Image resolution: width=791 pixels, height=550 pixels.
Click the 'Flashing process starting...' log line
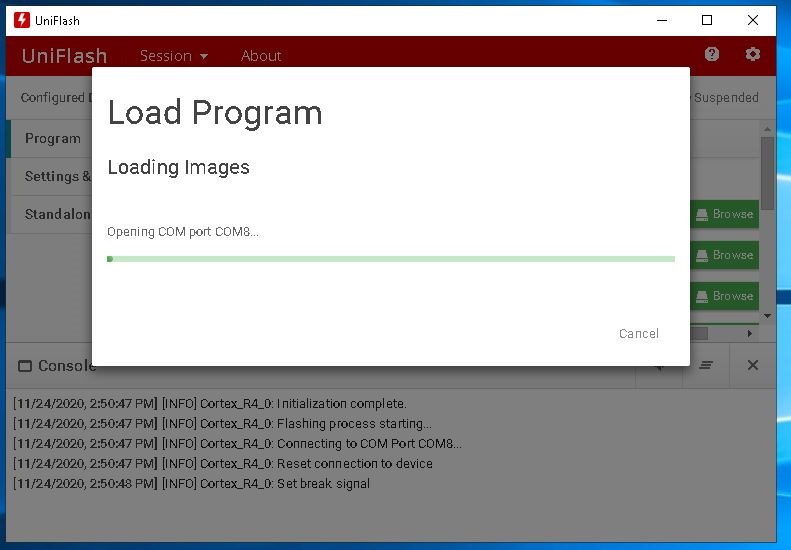coord(222,423)
